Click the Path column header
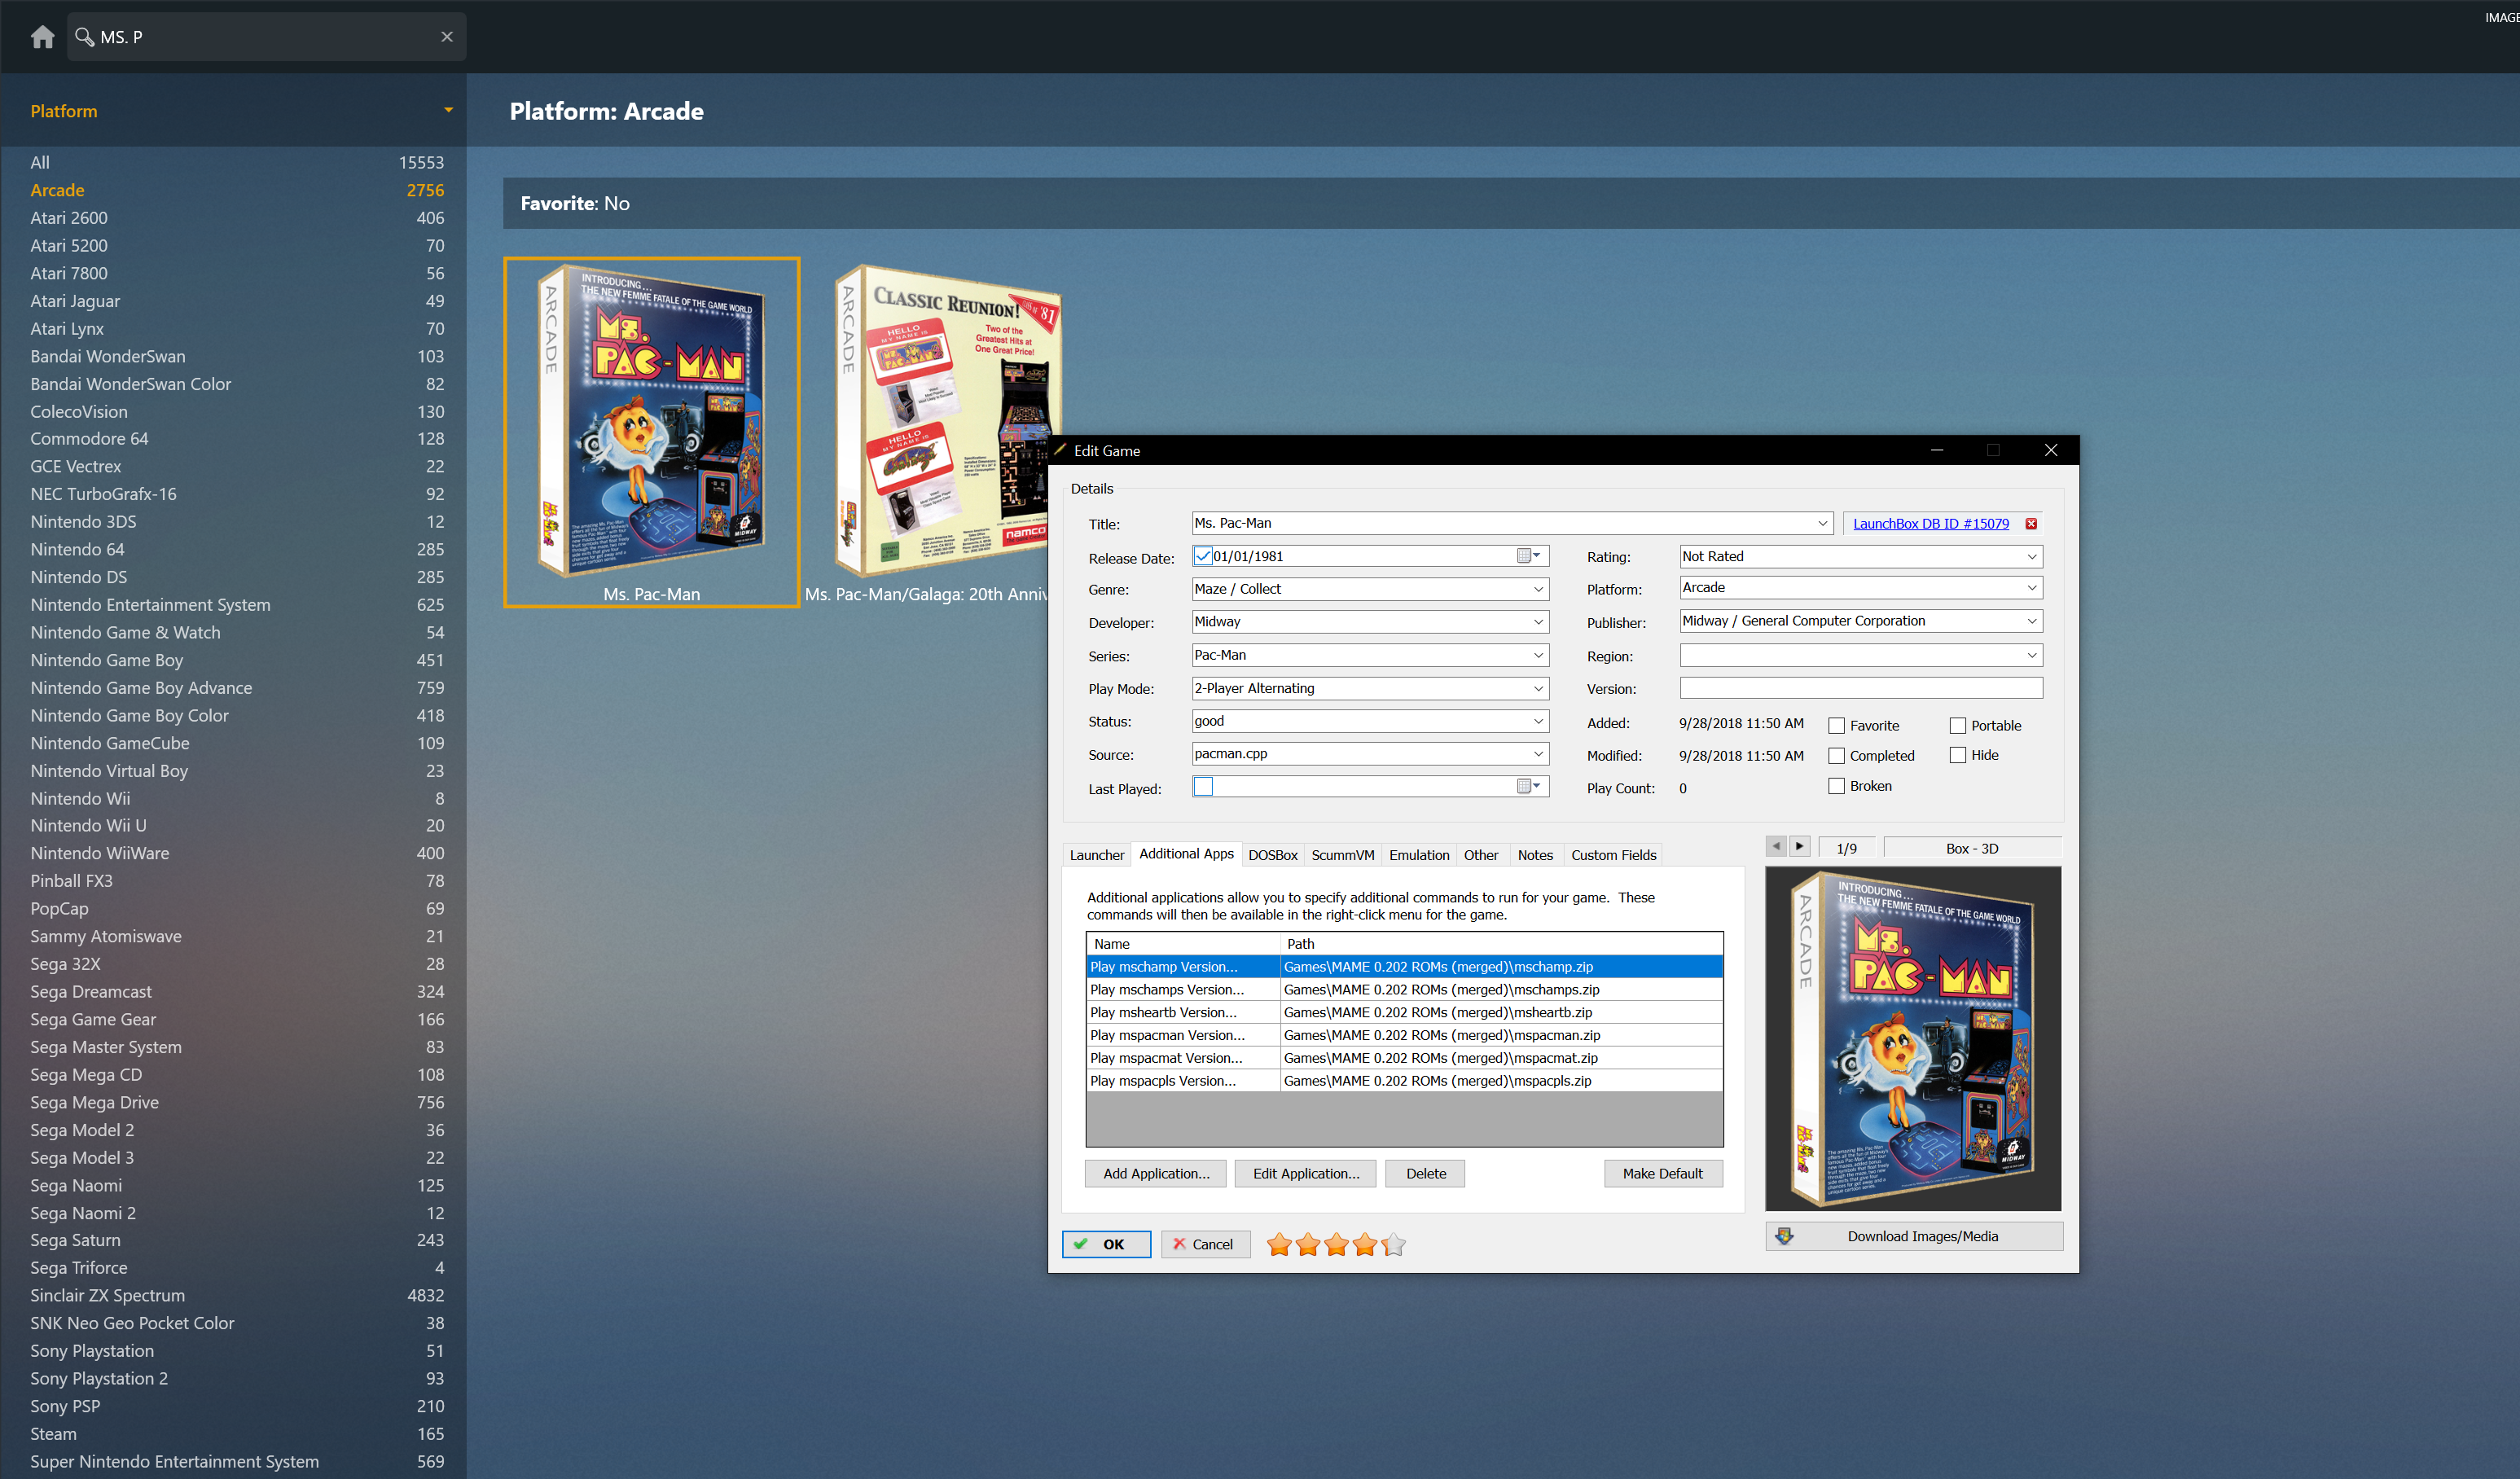 [1501, 943]
